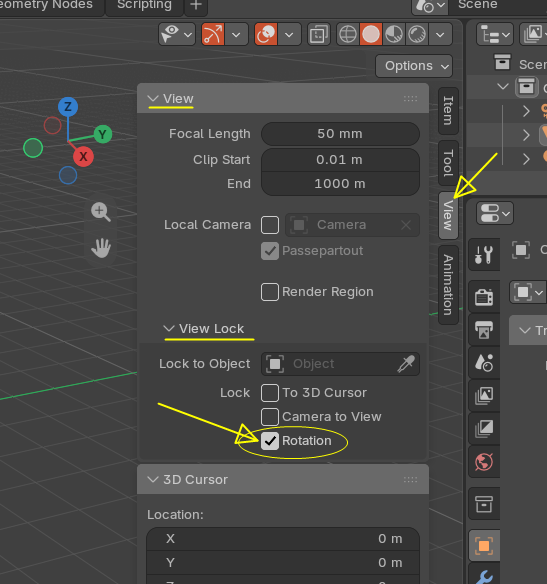Image resolution: width=547 pixels, height=584 pixels.
Task: Open the Tool sidebar tab
Action: point(448,163)
